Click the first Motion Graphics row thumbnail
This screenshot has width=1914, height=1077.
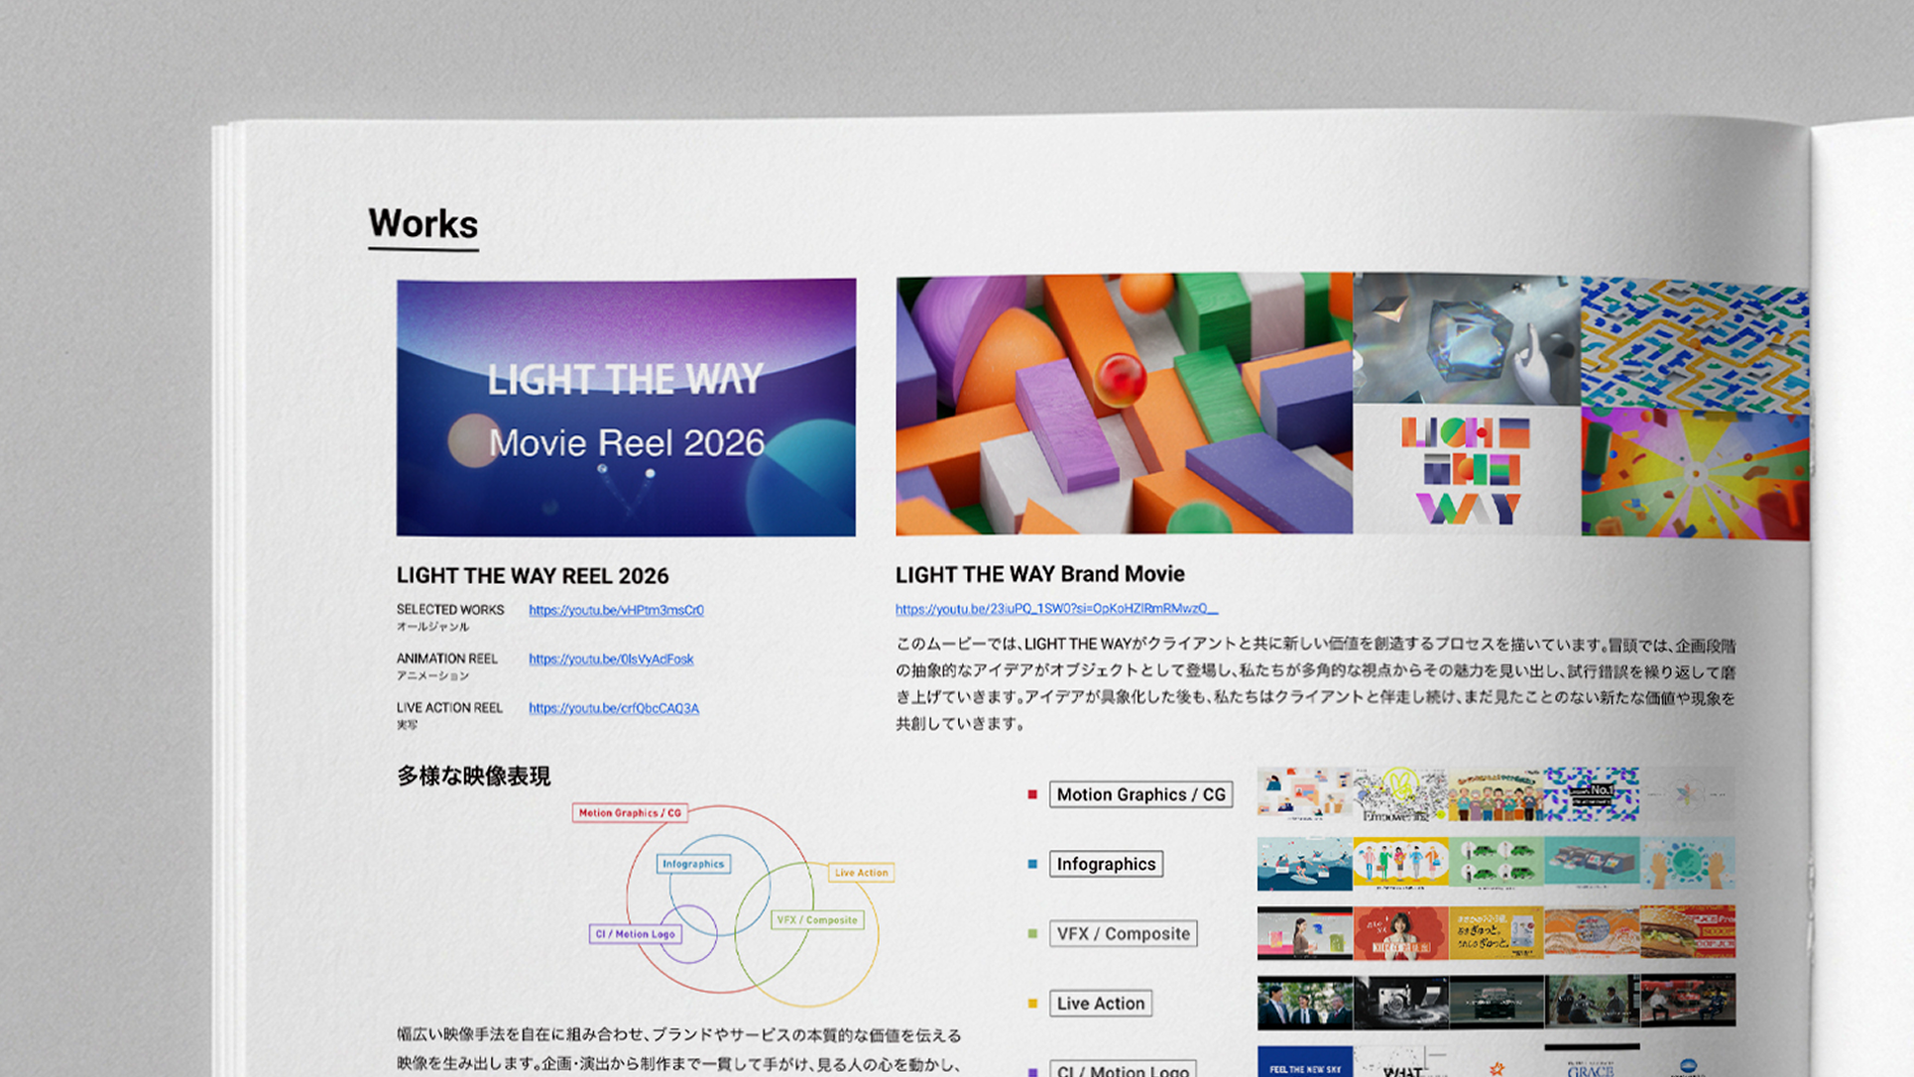point(1304,794)
